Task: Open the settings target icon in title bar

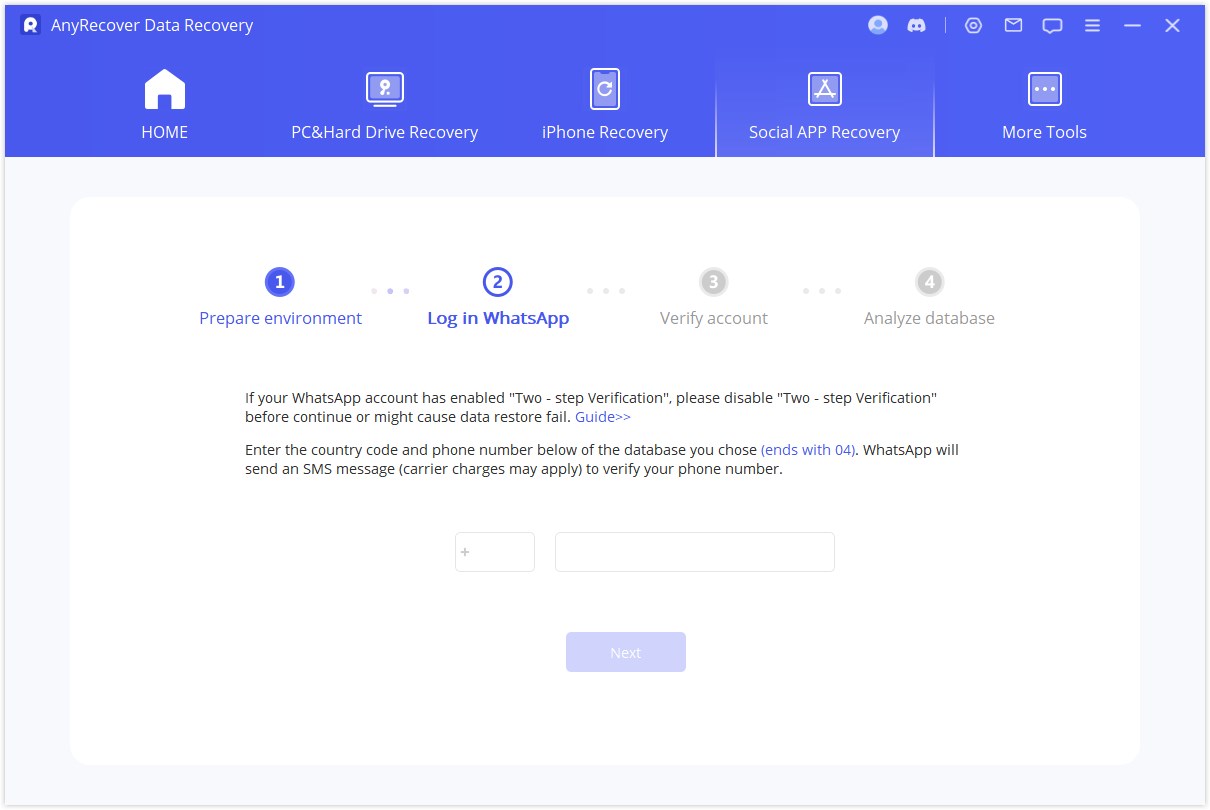Action: tap(973, 26)
